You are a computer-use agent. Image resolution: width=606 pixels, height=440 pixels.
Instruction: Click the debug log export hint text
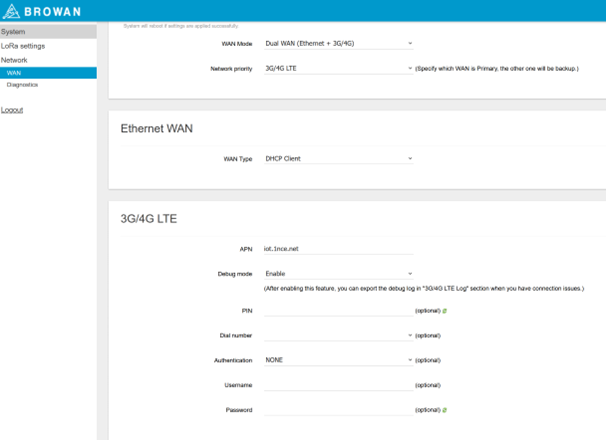(x=424, y=288)
